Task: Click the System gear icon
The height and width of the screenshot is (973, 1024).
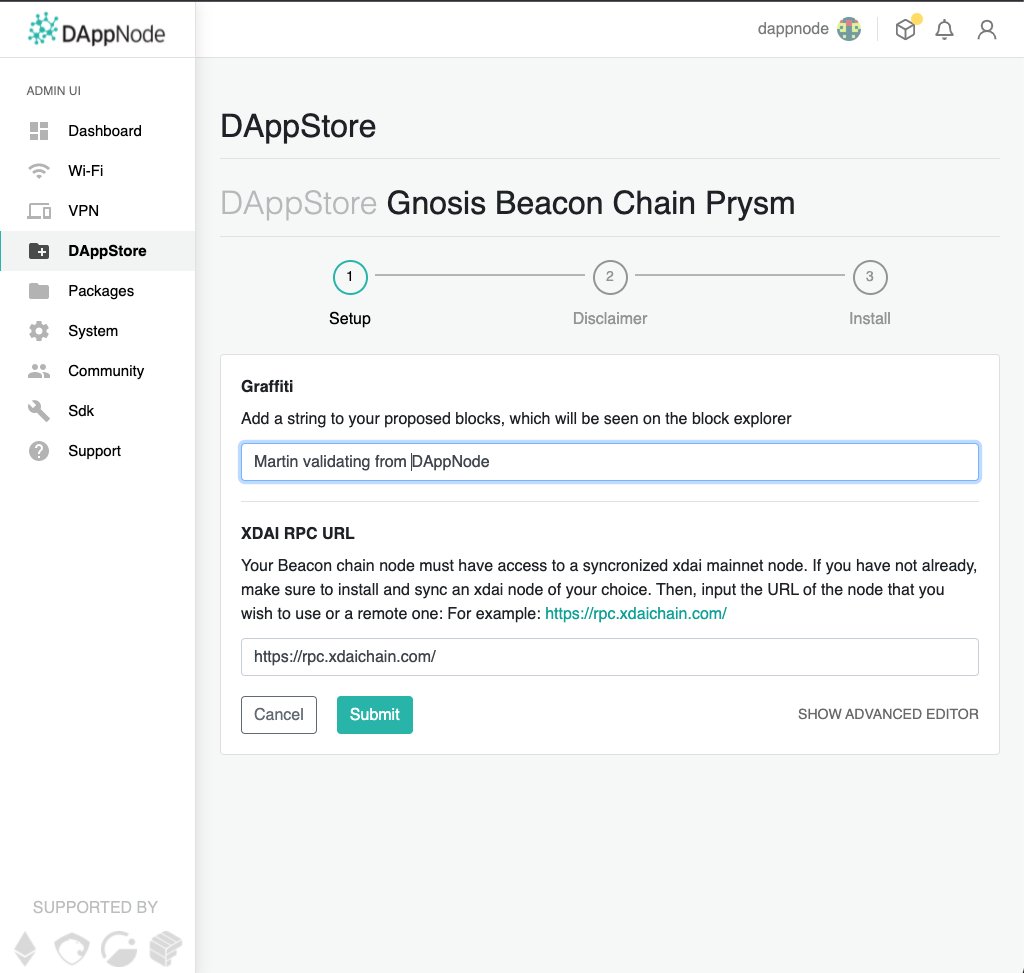Action: pyautogui.click(x=39, y=331)
